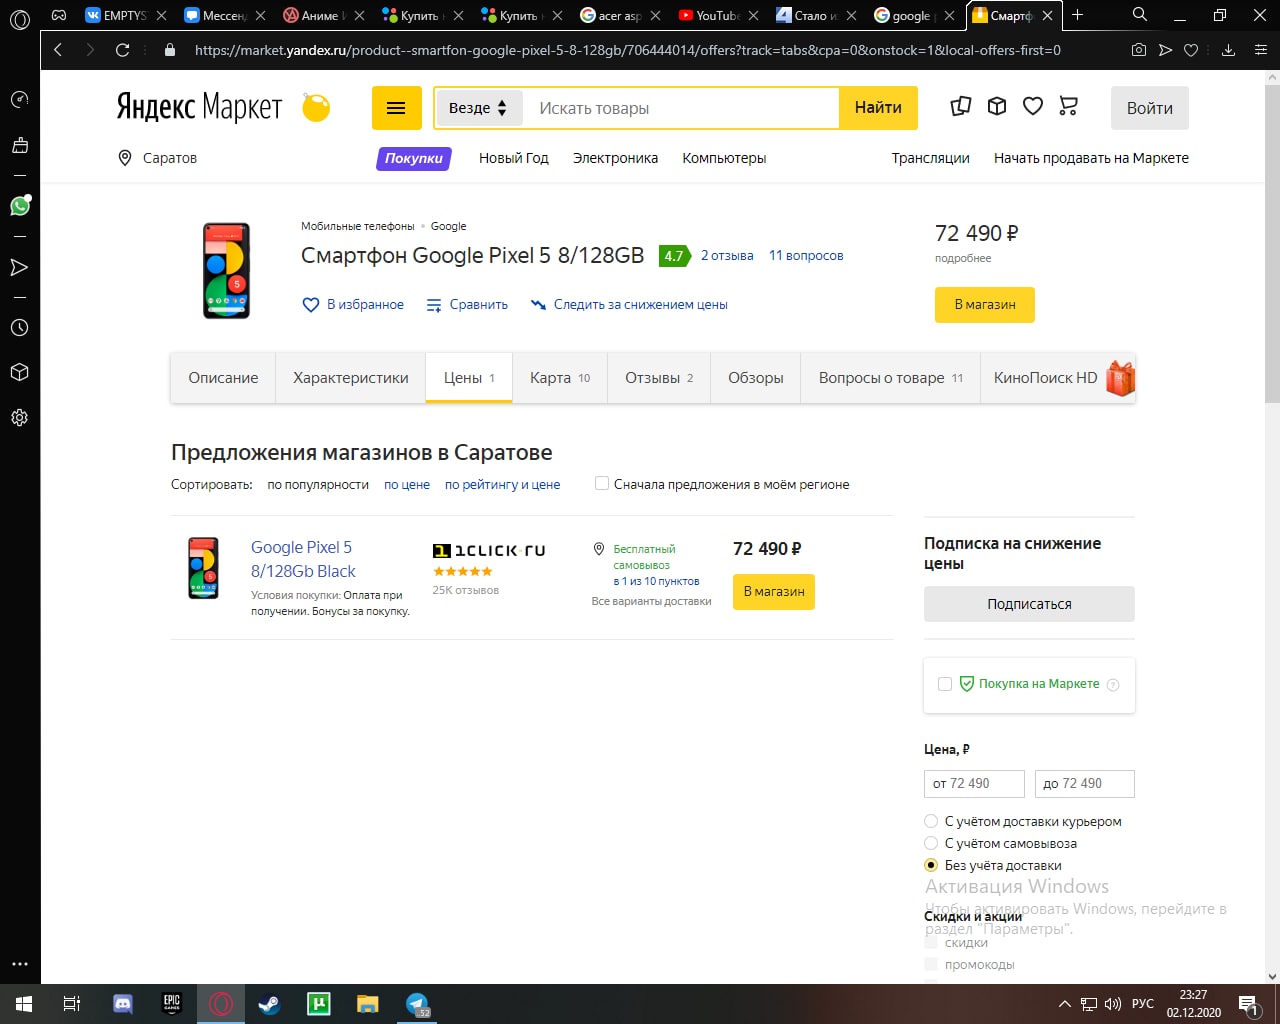Open browser downloads icon
Screen dimensions: 1280x1024
coord(1229,50)
